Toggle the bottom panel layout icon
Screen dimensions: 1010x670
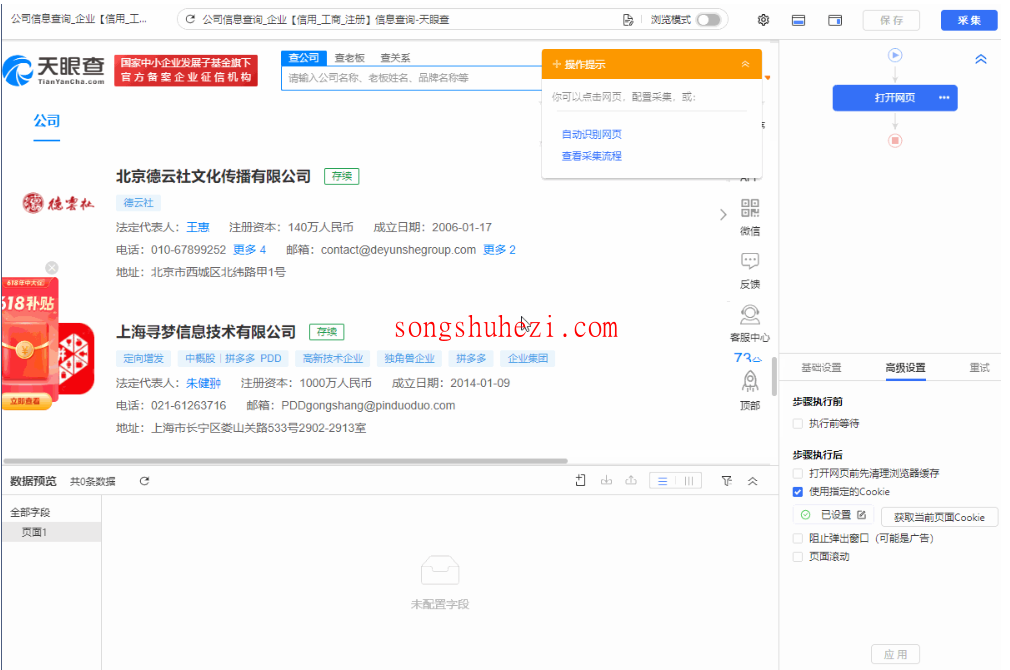click(x=798, y=21)
